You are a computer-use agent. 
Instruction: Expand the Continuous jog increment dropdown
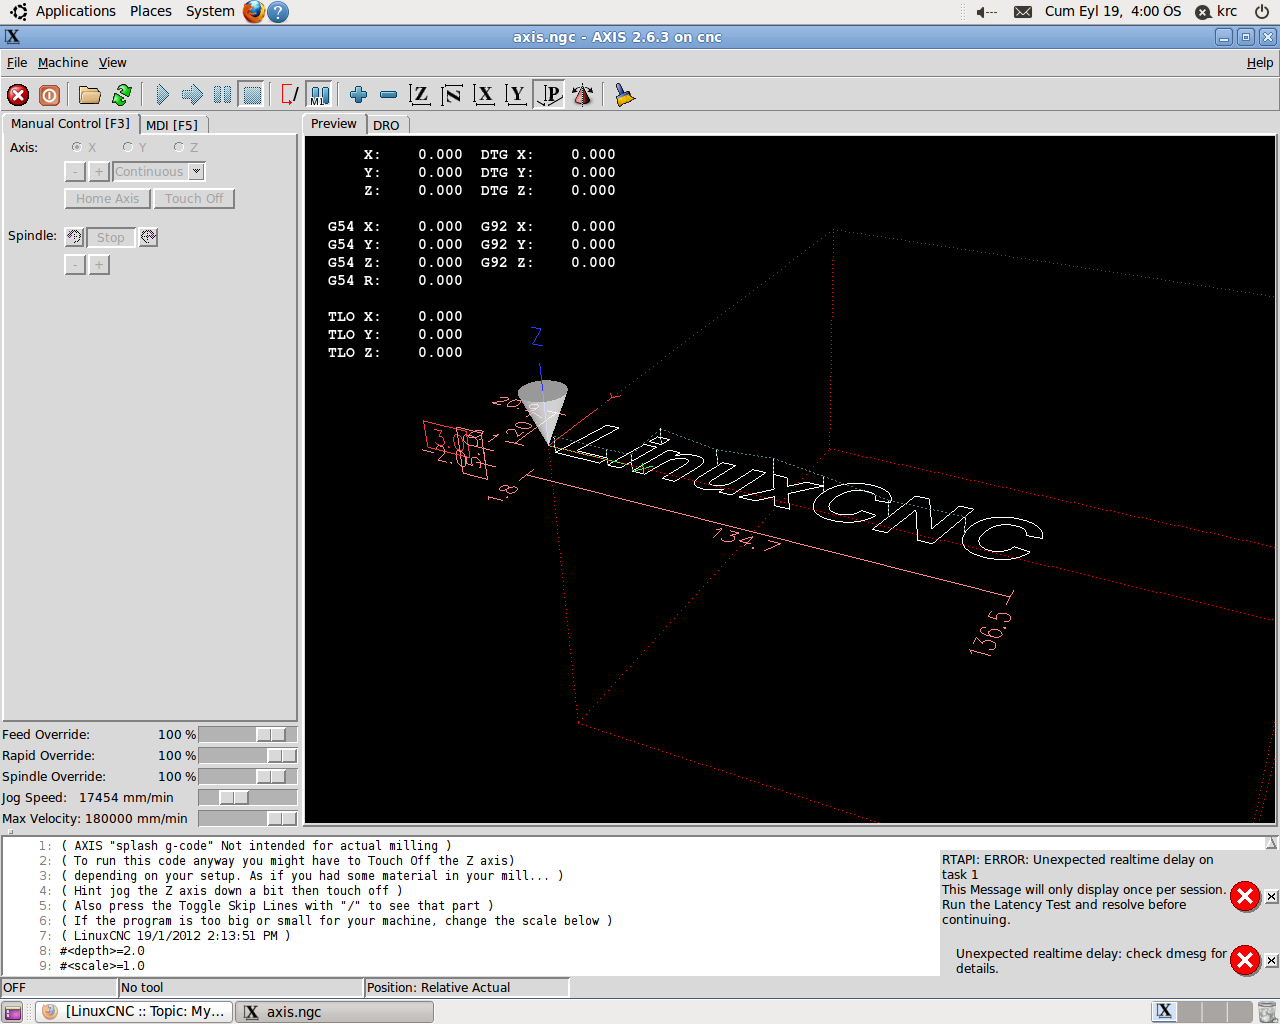[x=197, y=172]
